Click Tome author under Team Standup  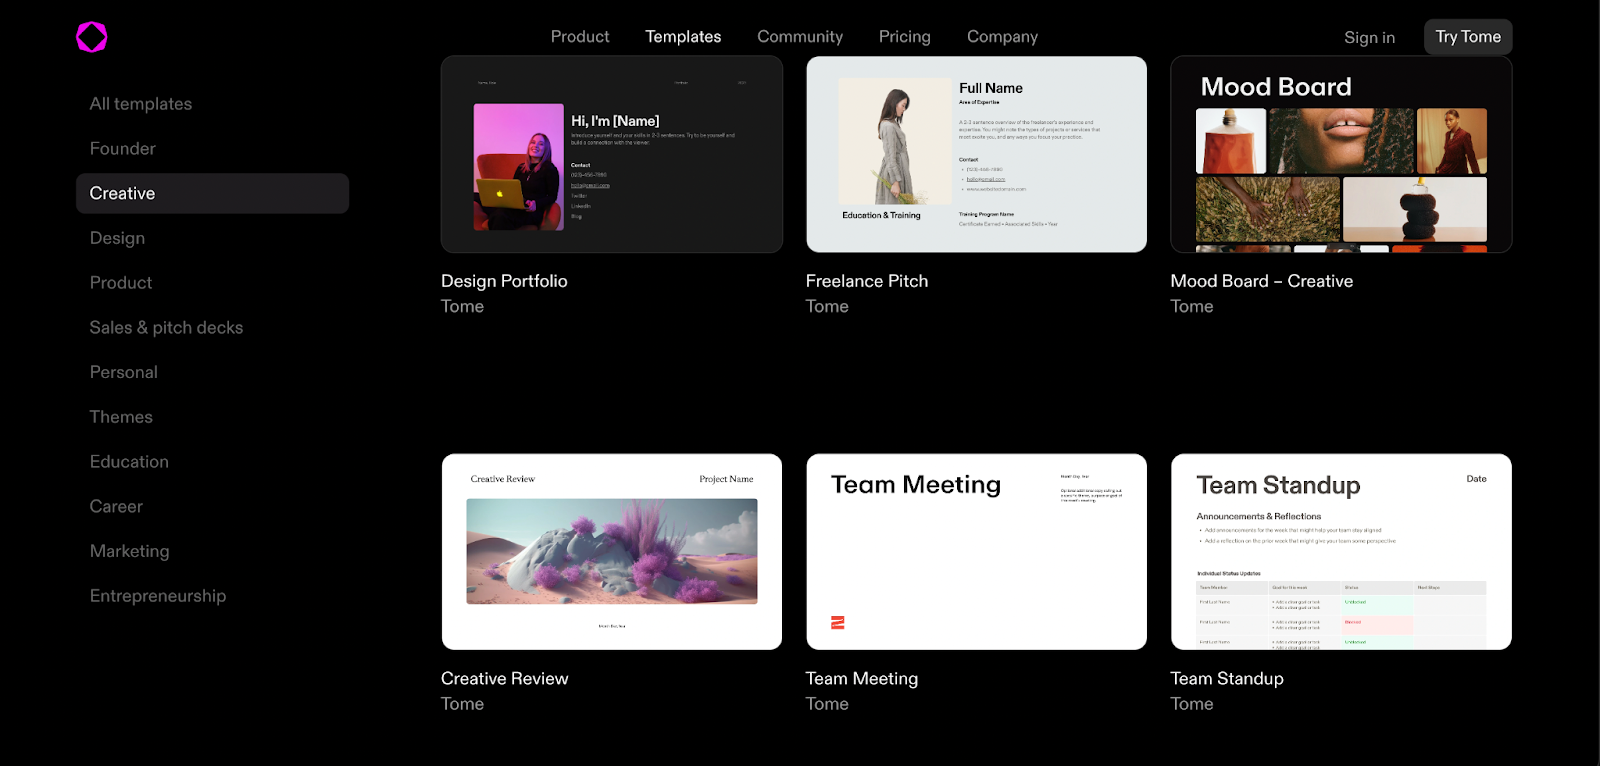tap(1192, 704)
